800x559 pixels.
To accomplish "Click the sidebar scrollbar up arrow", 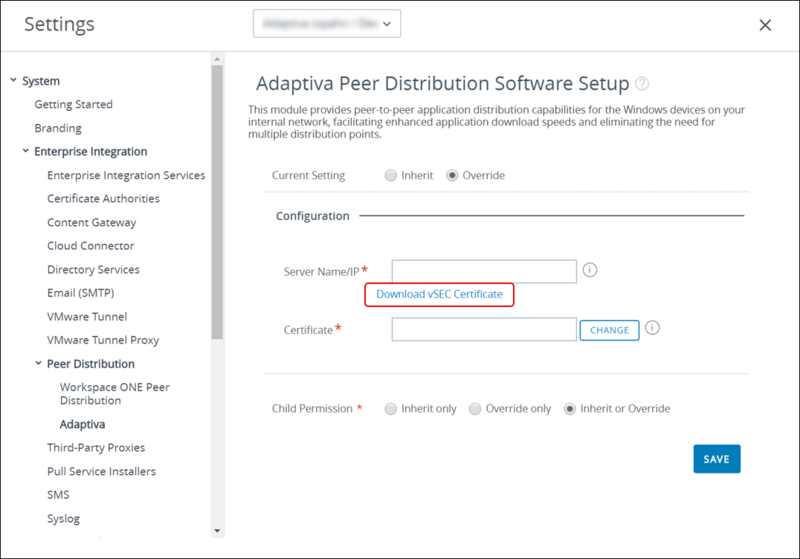I will click(x=217, y=59).
